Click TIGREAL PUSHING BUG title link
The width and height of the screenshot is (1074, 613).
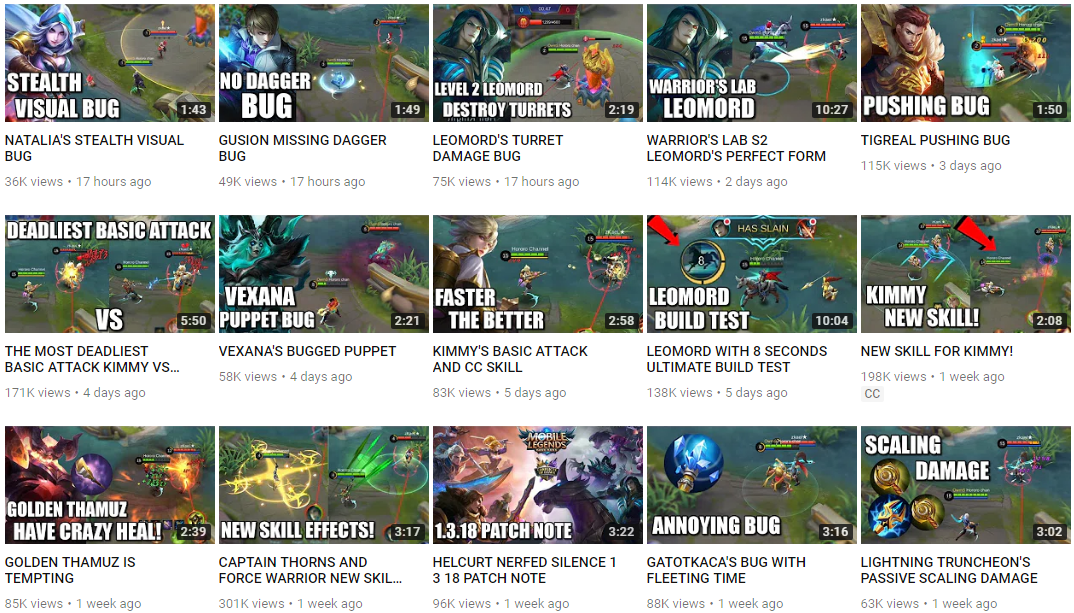click(x=935, y=140)
